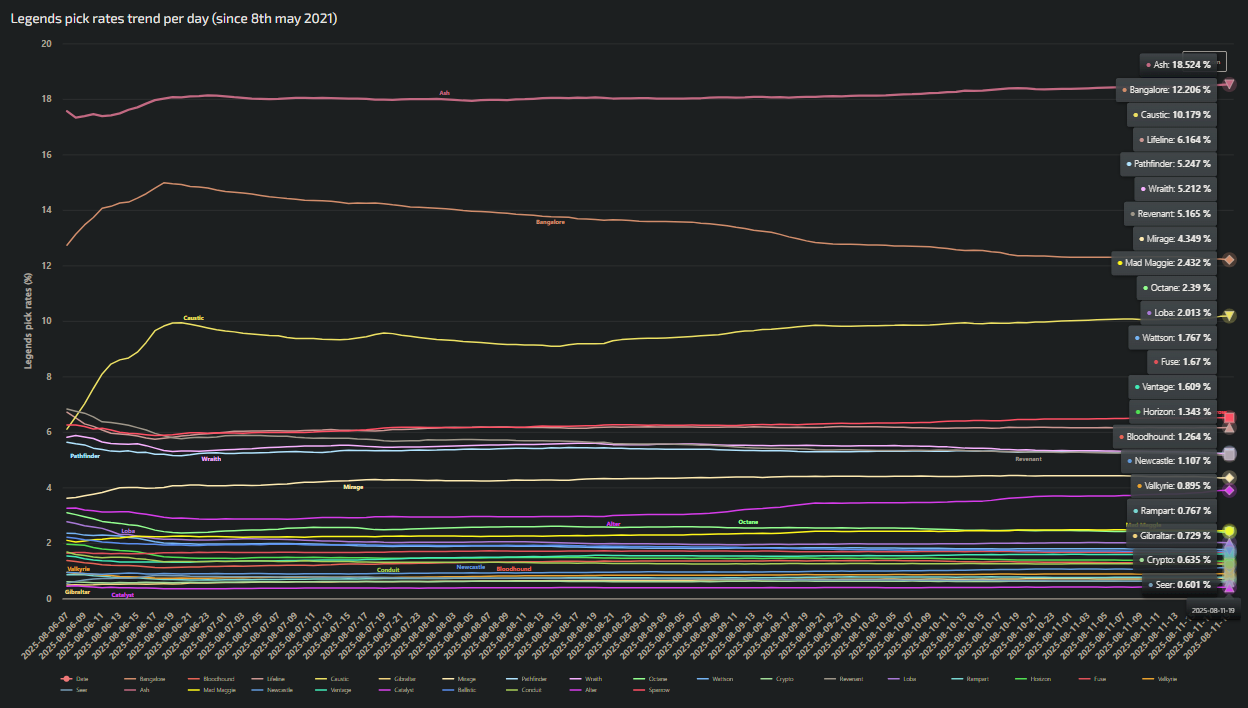Select the "Vantage: 1.609 %" tooltip entry
The image size is (1248, 708).
click(x=1172, y=386)
